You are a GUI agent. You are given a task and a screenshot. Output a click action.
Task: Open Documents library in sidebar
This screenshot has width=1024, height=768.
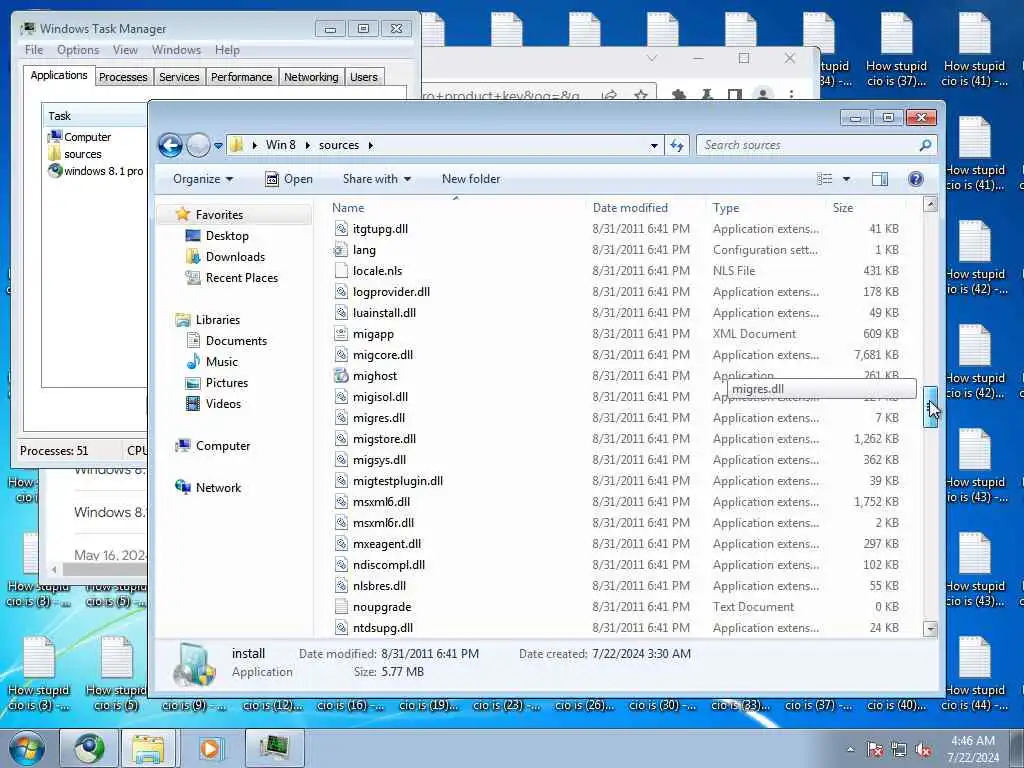click(x=236, y=341)
